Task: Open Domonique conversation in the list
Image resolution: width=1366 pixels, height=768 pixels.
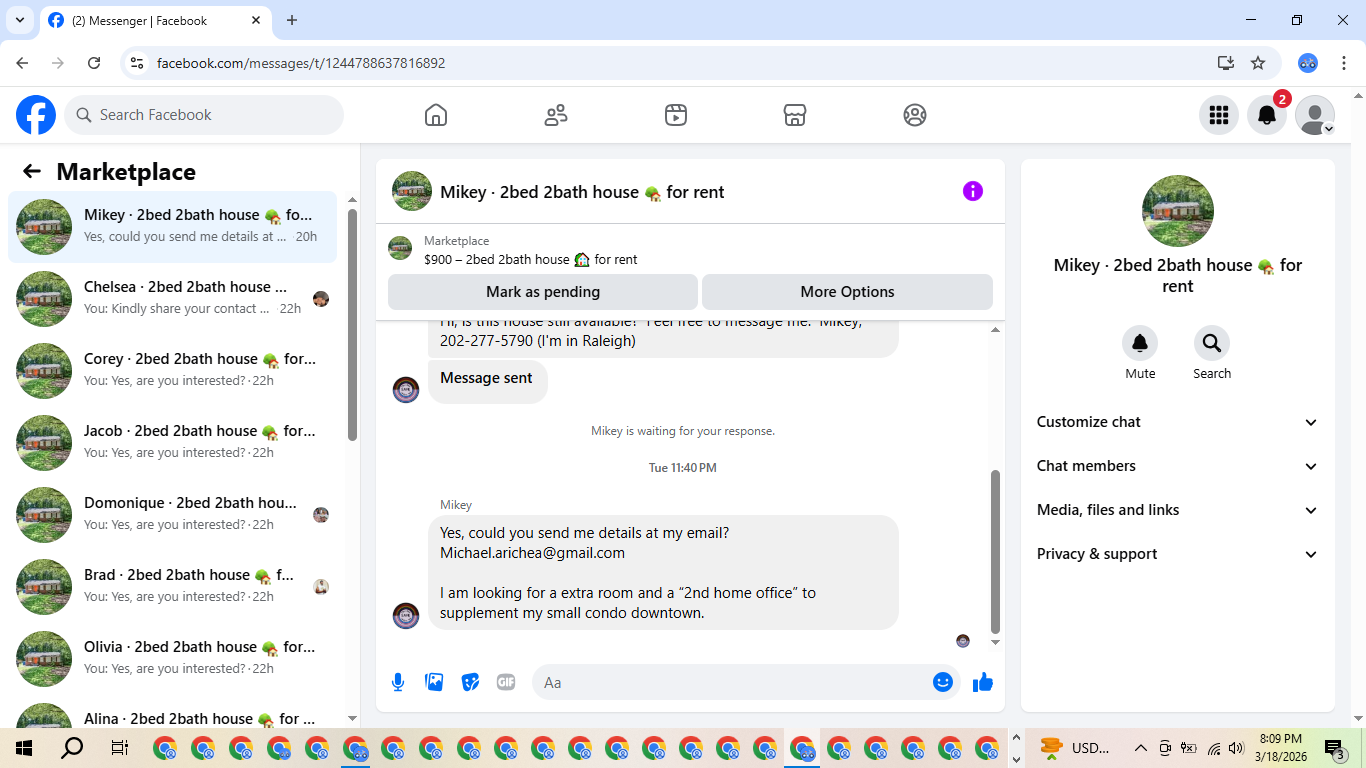Action: (172, 515)
